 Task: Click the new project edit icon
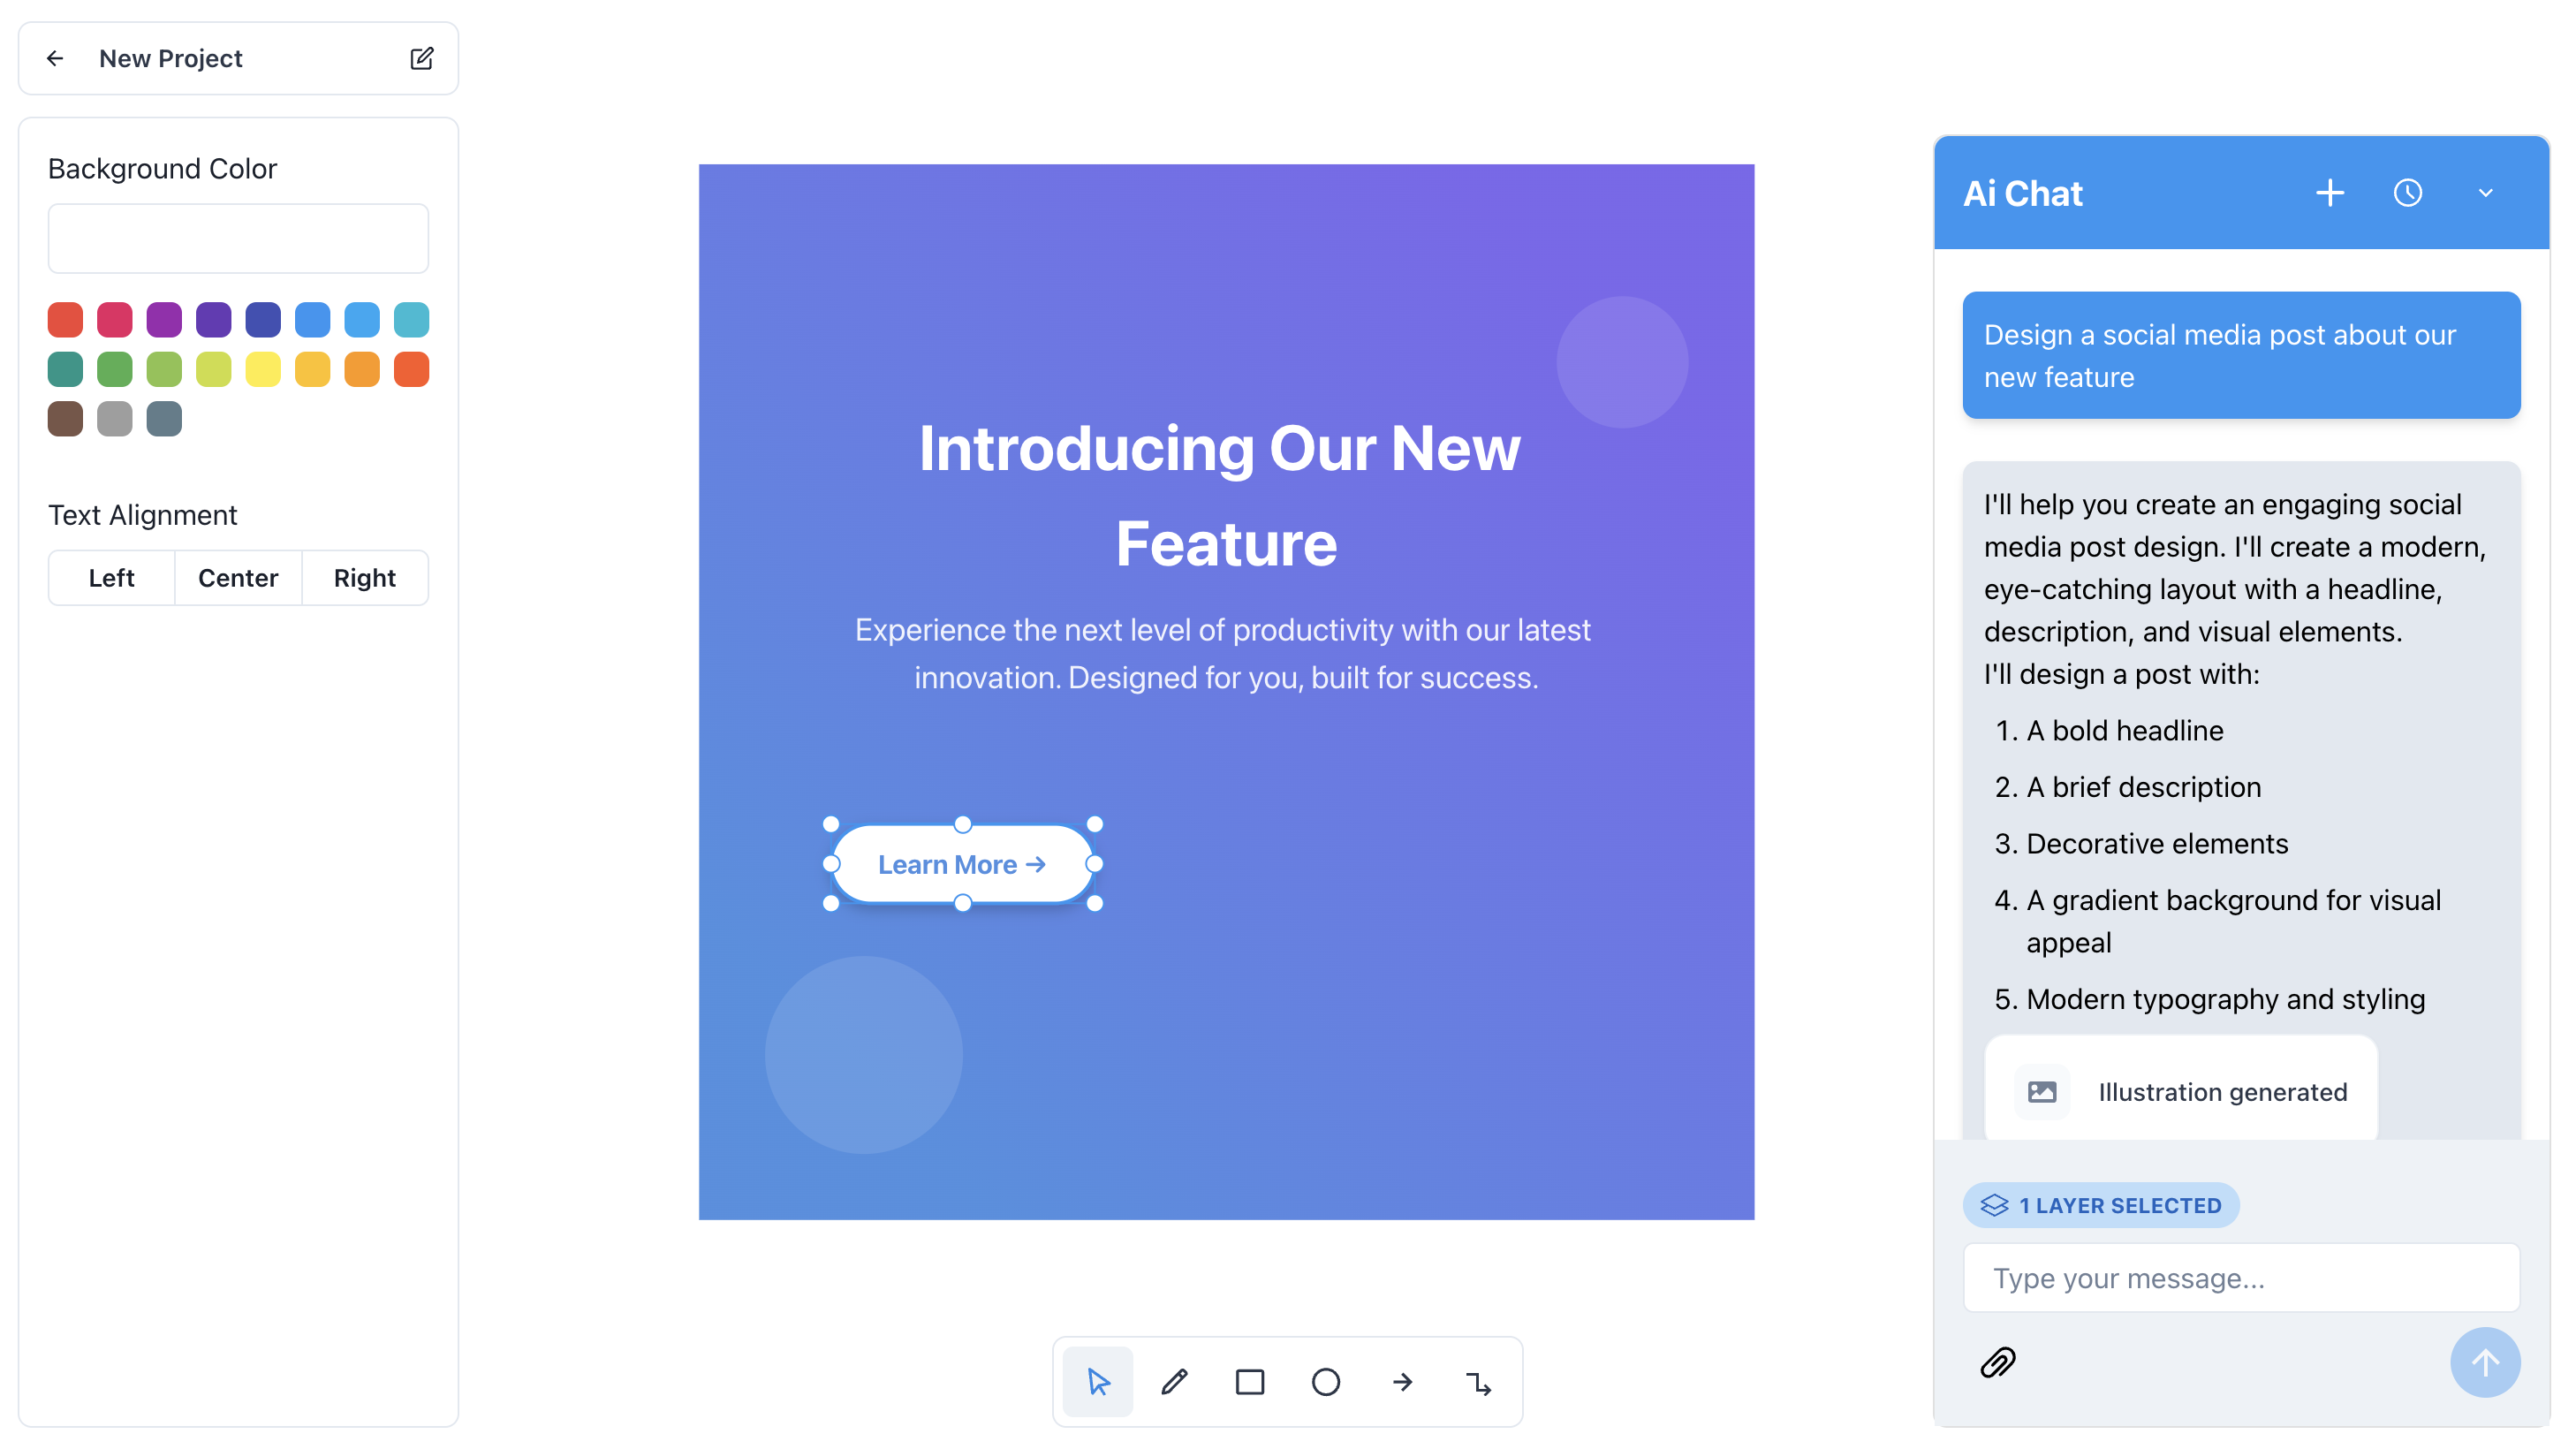(420, 58)
